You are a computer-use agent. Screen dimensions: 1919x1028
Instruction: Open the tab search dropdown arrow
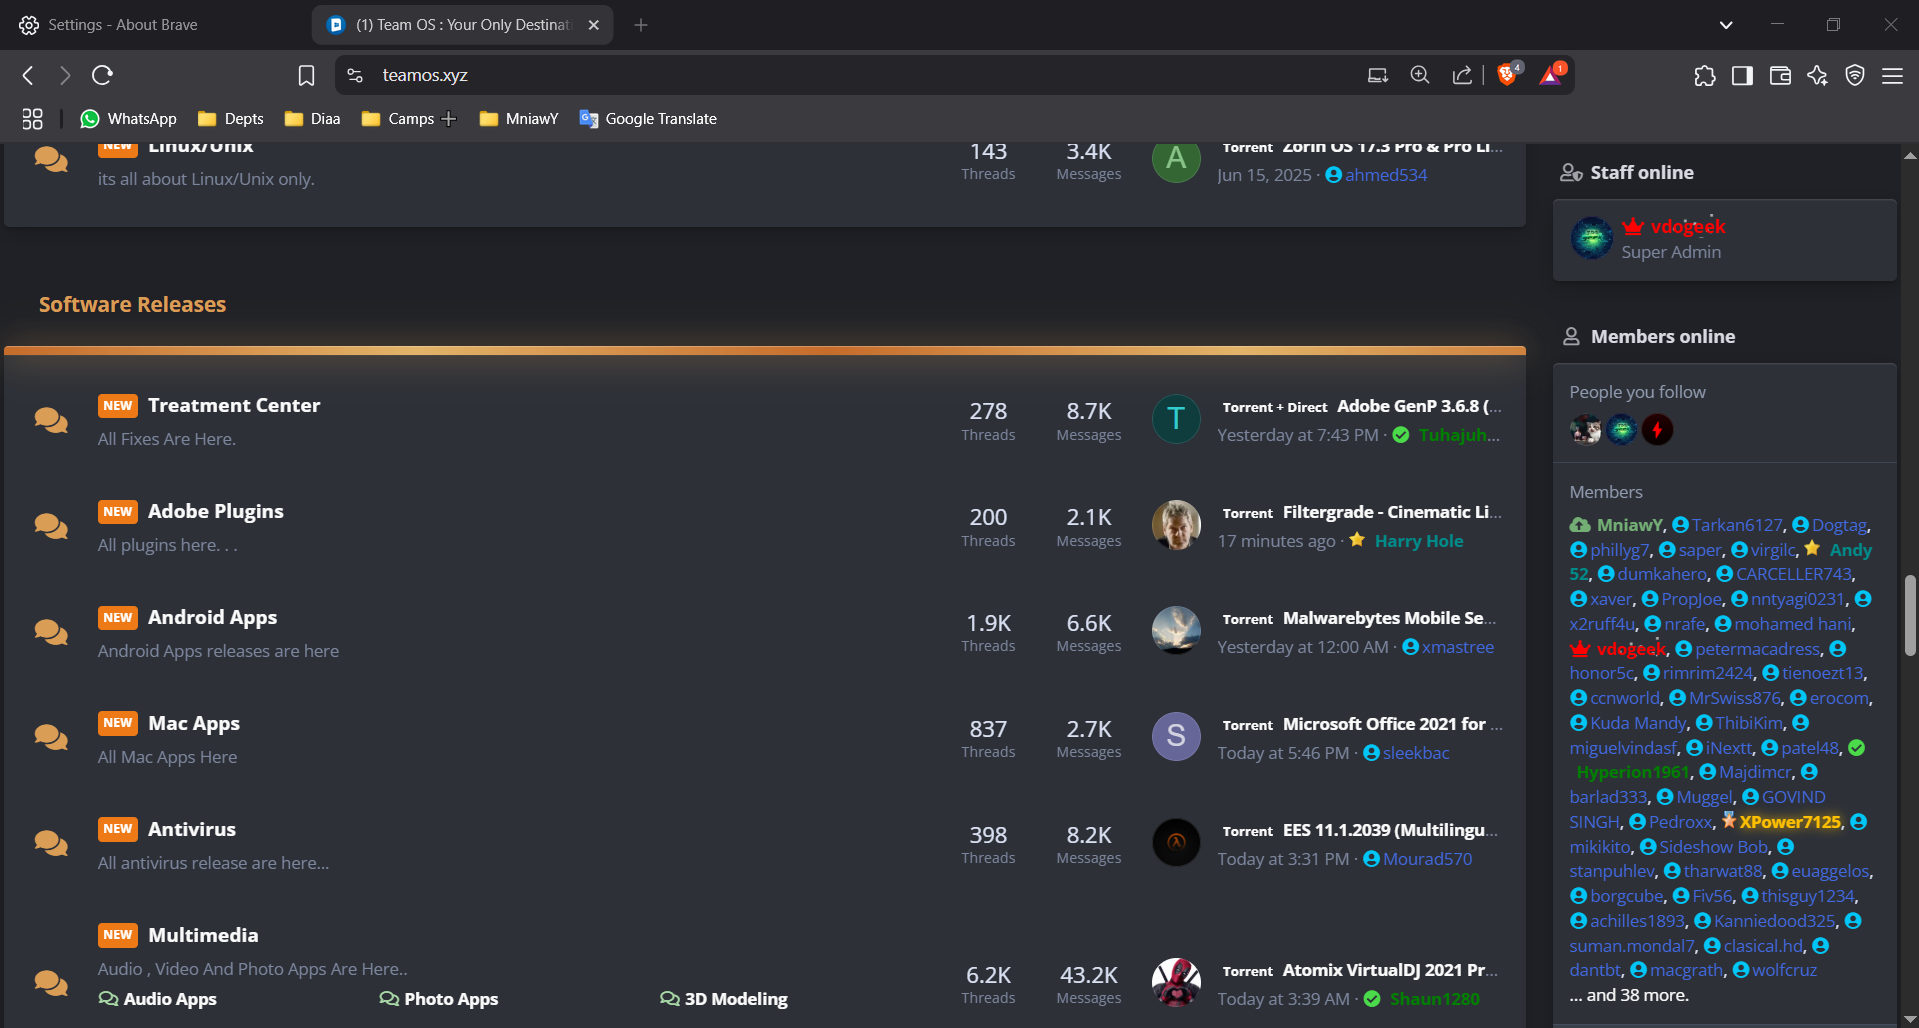(1726, 25)
